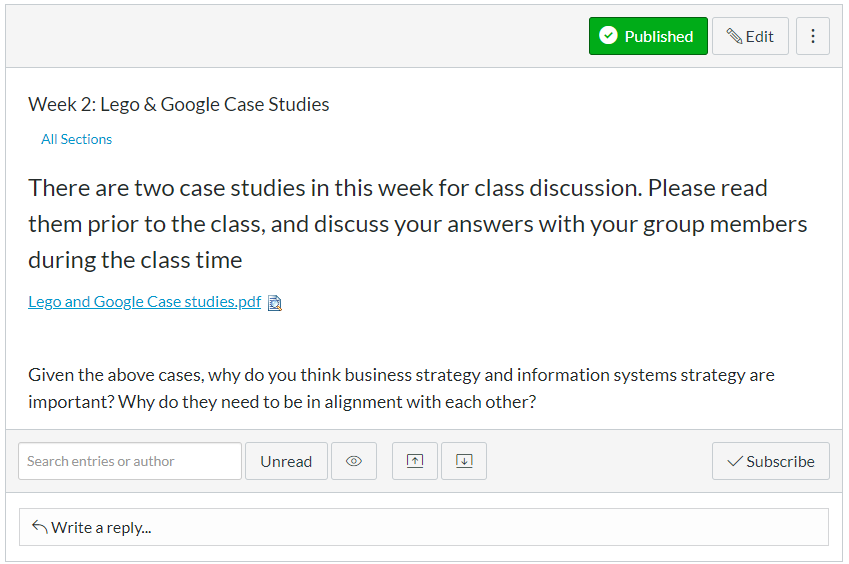Viewport: 849px width, 564px height.
Task: Click the Week 2 discussion title
Action: point(178,104)
